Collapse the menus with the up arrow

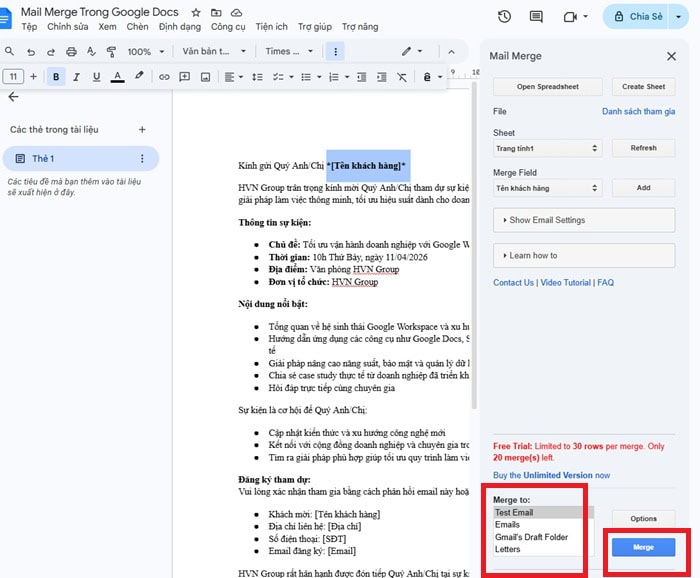coord(451,52)
